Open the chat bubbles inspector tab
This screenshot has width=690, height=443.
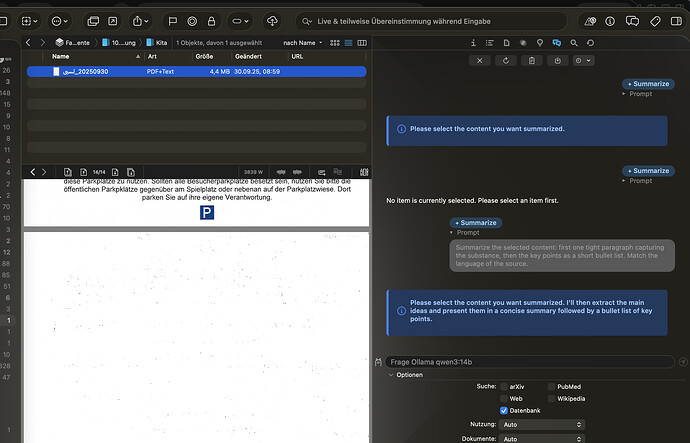(557, 43)
